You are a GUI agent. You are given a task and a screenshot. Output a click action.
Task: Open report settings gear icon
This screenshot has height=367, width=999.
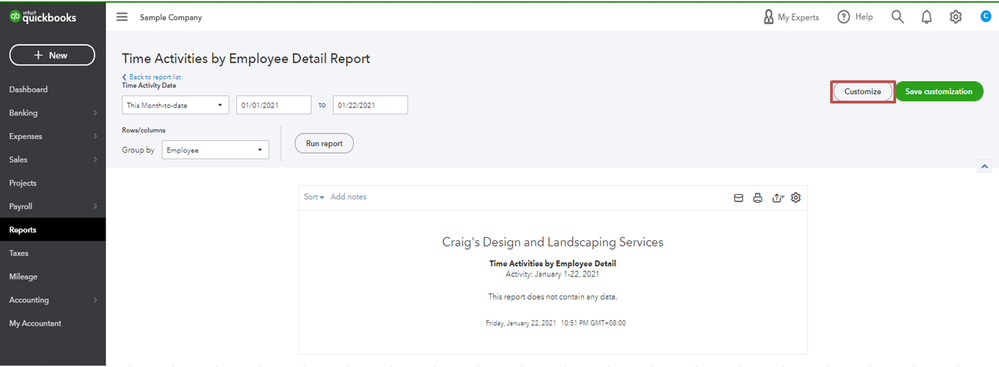click(x=796, y=198)
